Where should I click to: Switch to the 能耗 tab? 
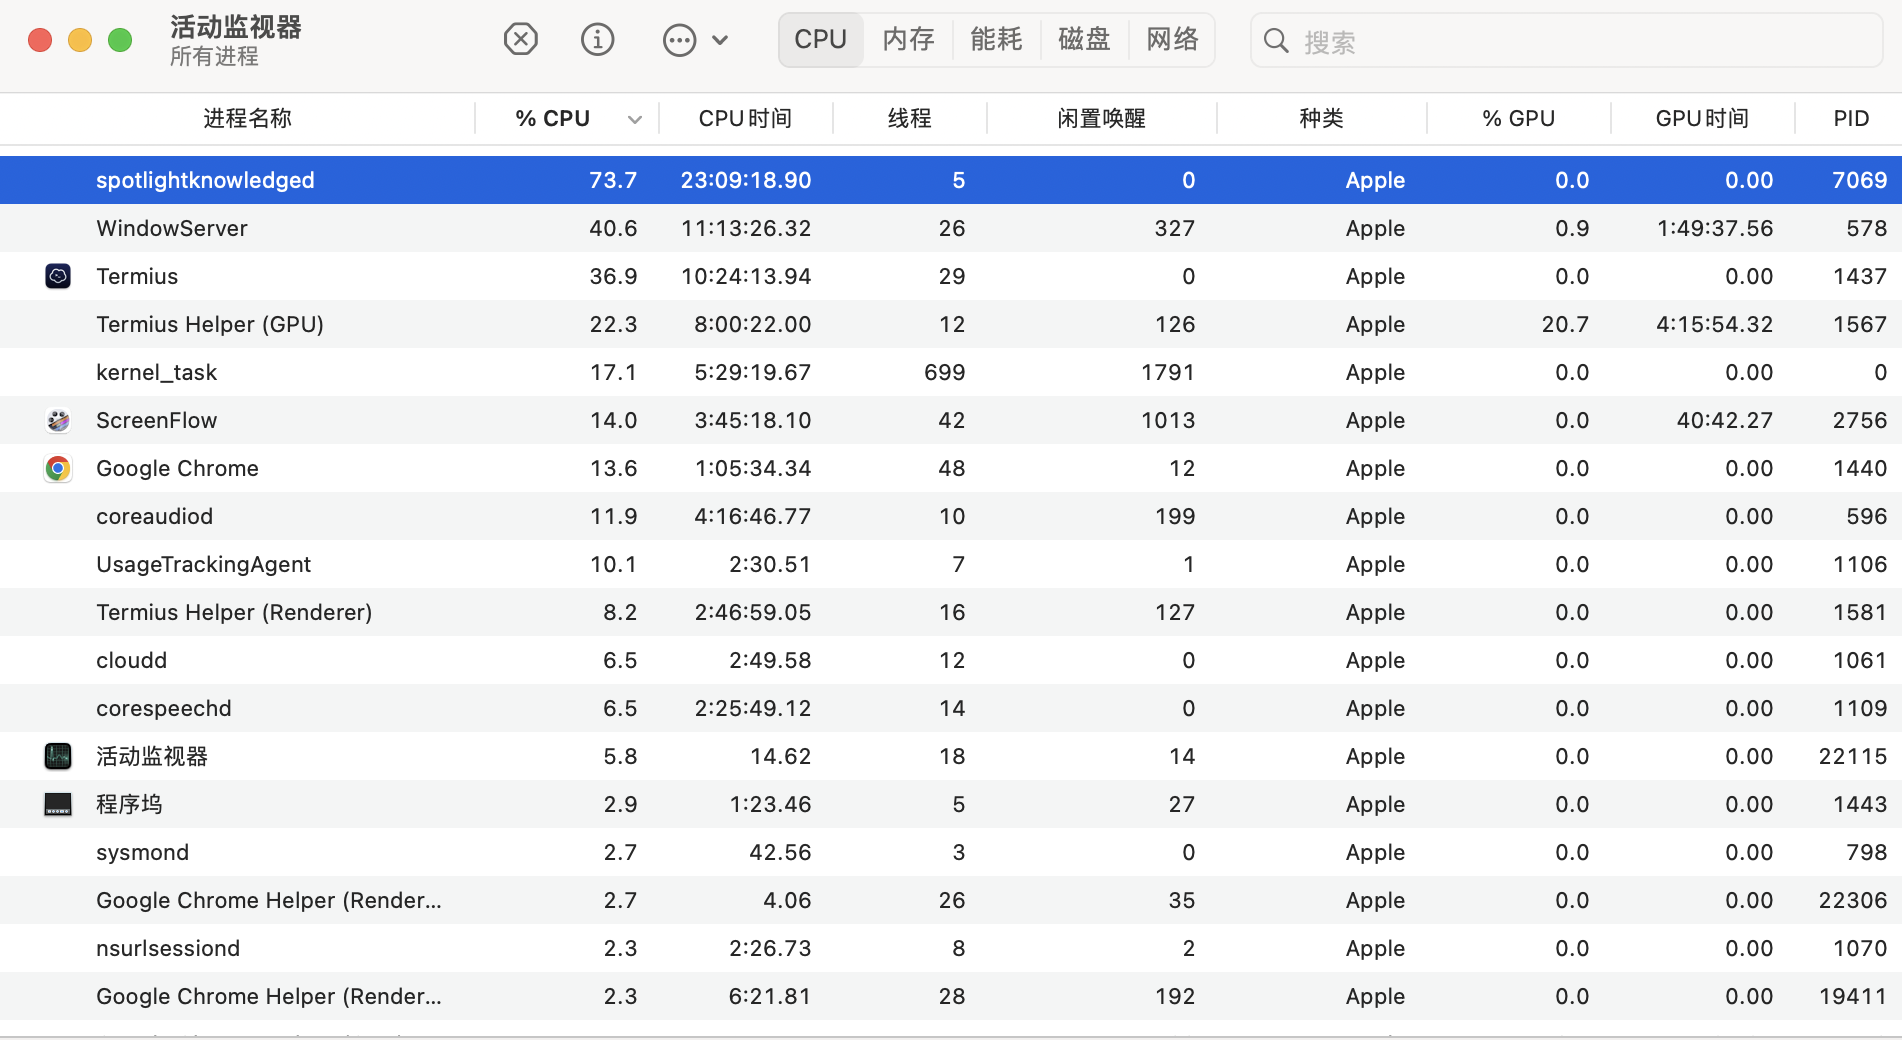tap(996, 40)
